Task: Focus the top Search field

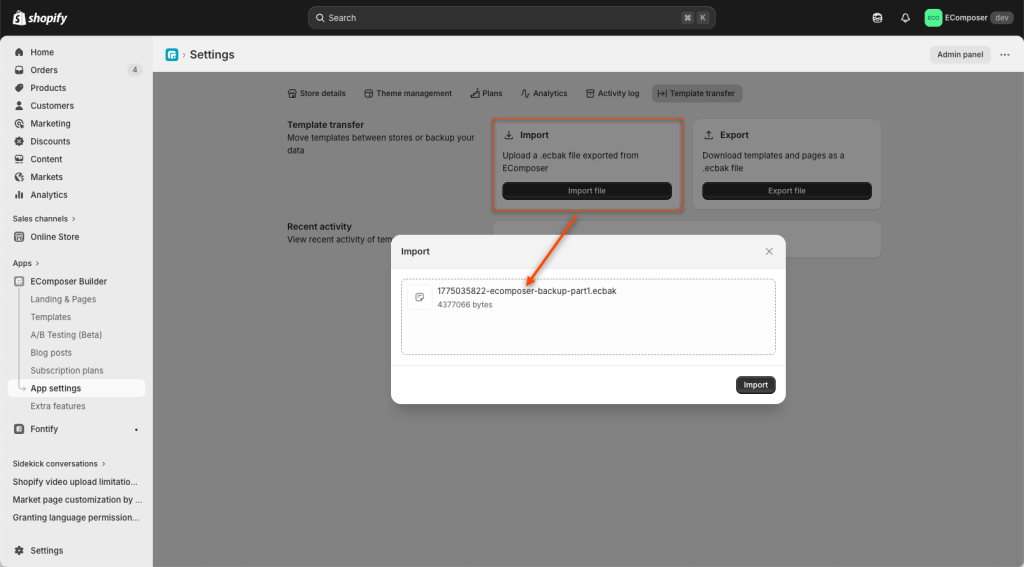Action: [511, 18]
